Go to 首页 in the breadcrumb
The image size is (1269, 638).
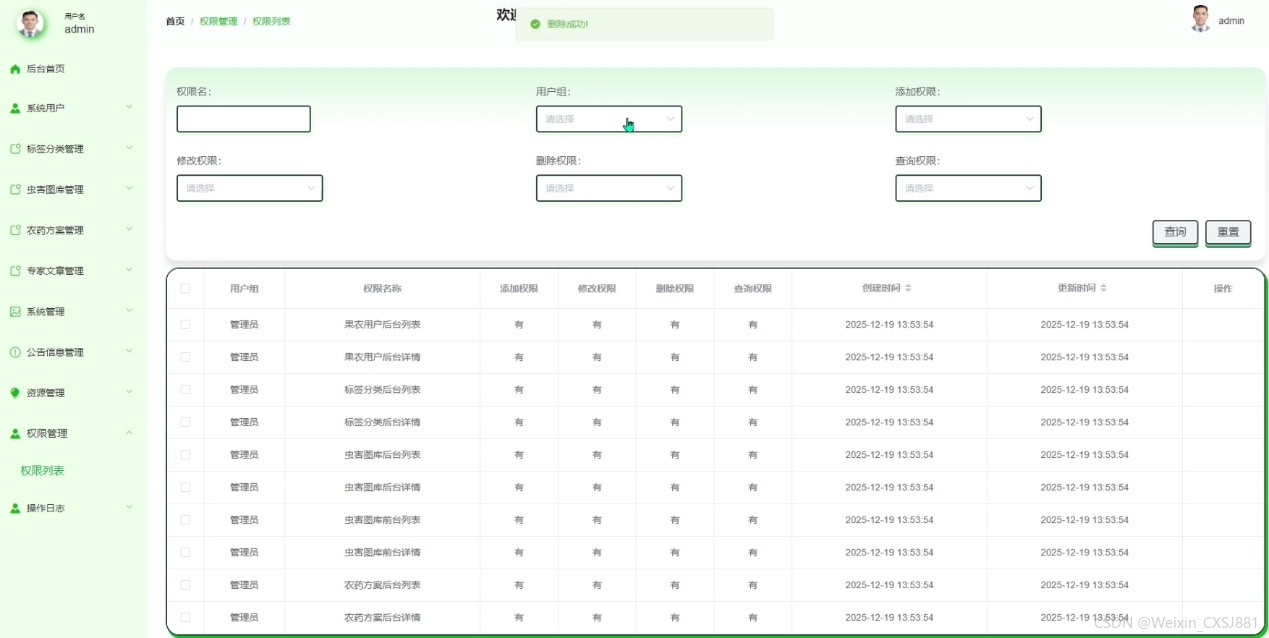[175, 21]
